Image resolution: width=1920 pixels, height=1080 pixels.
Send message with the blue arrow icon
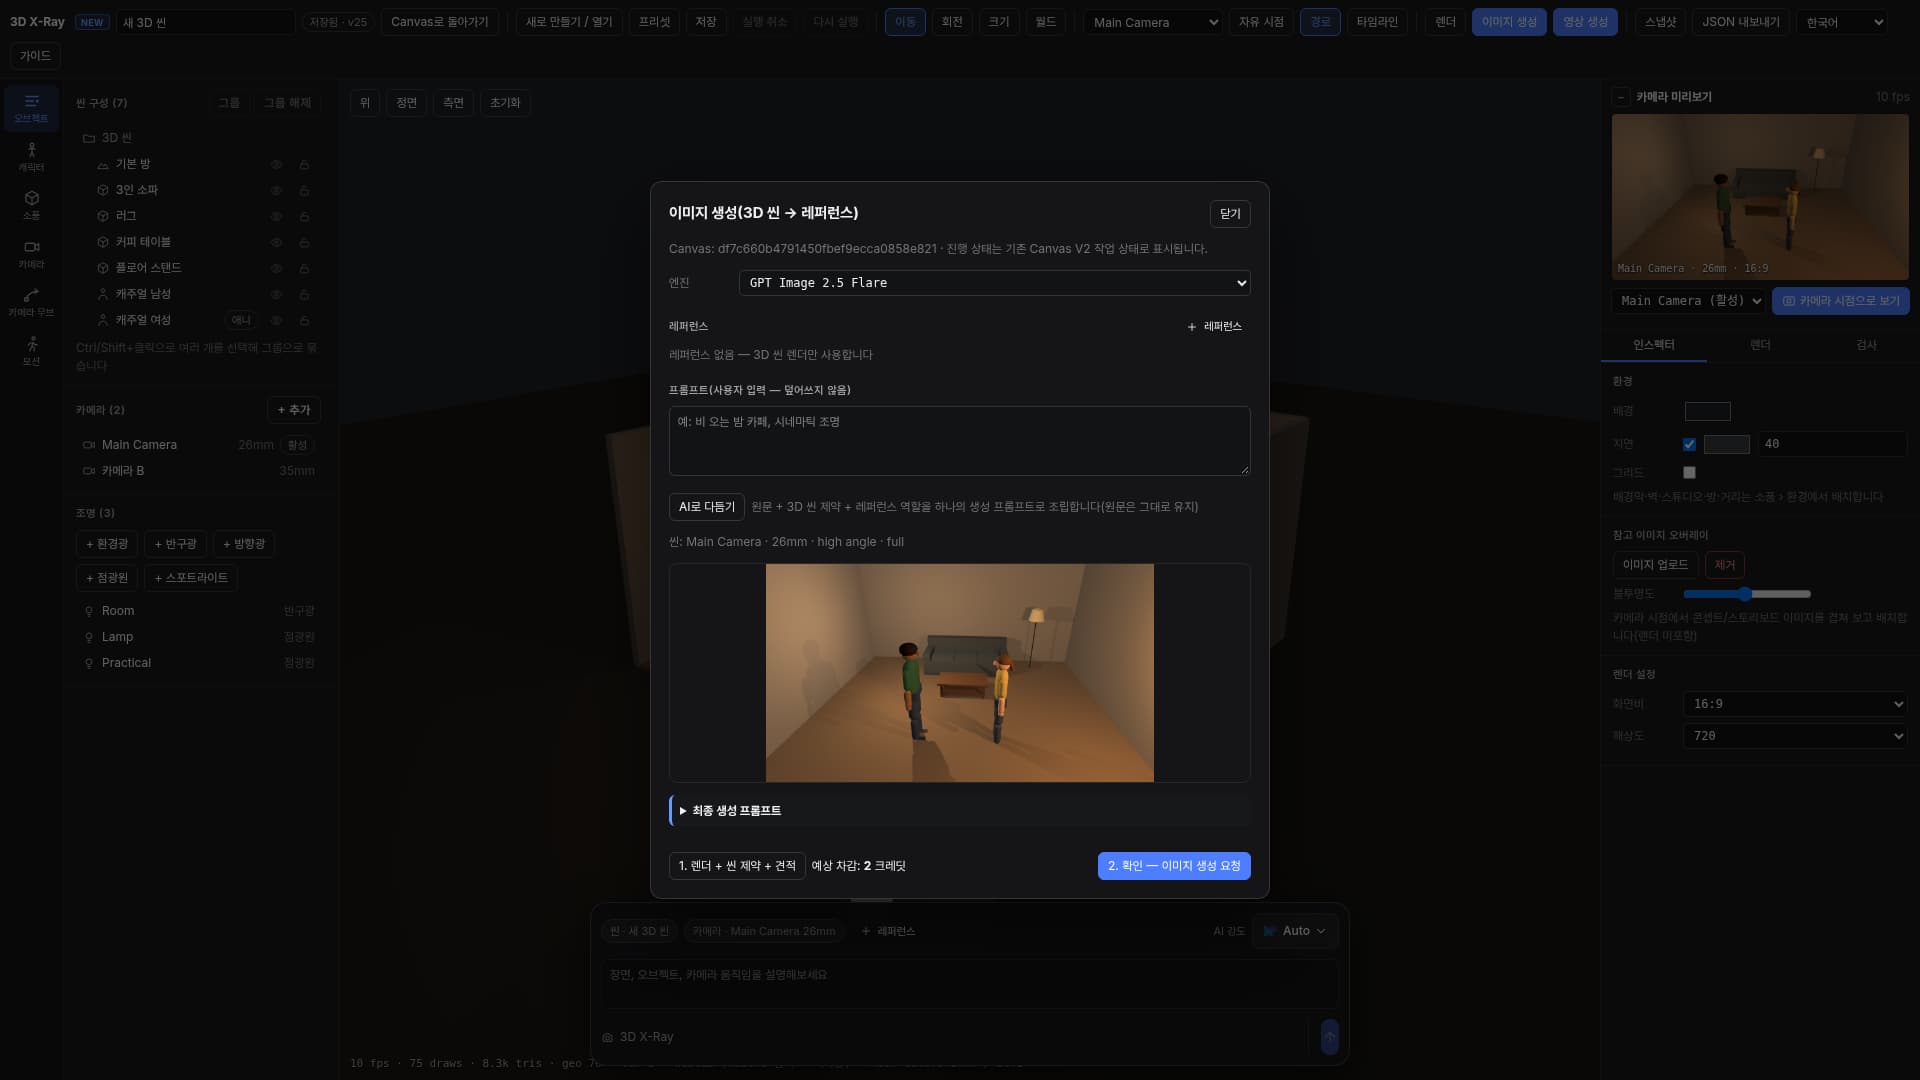(x=1329, y=1037)
